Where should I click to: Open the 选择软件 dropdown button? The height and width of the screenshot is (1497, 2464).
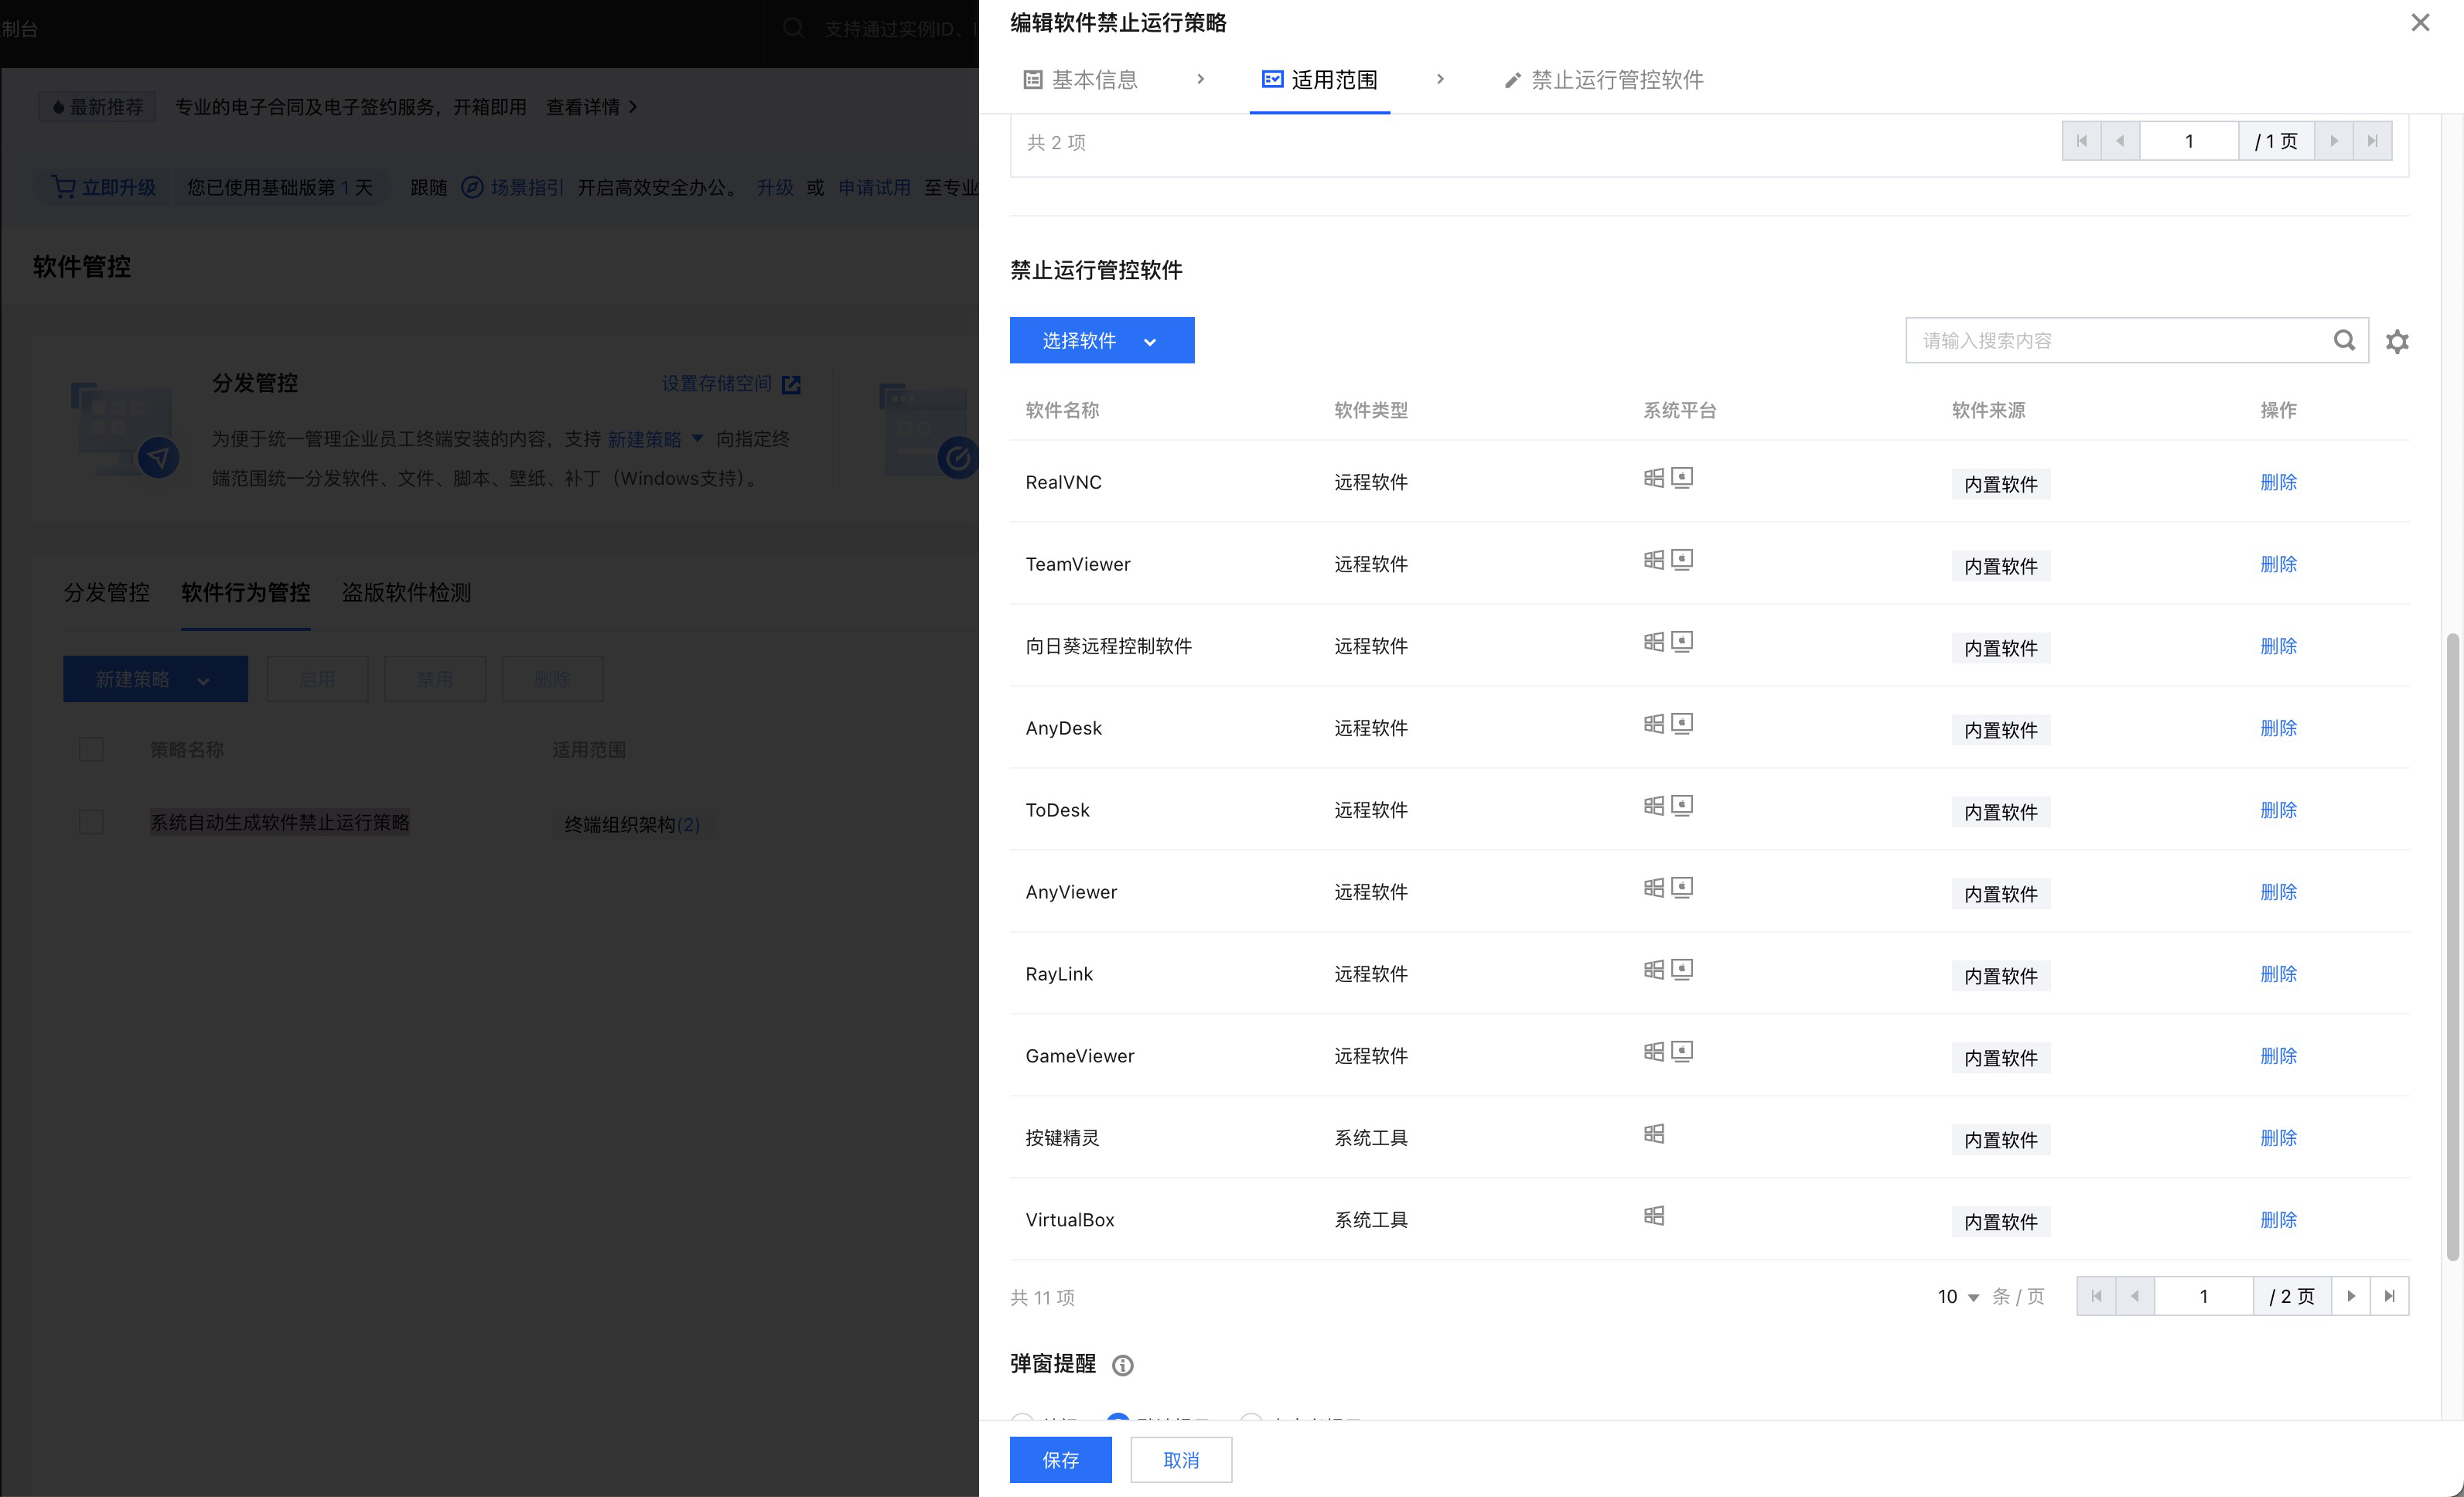click(1102, 340)
